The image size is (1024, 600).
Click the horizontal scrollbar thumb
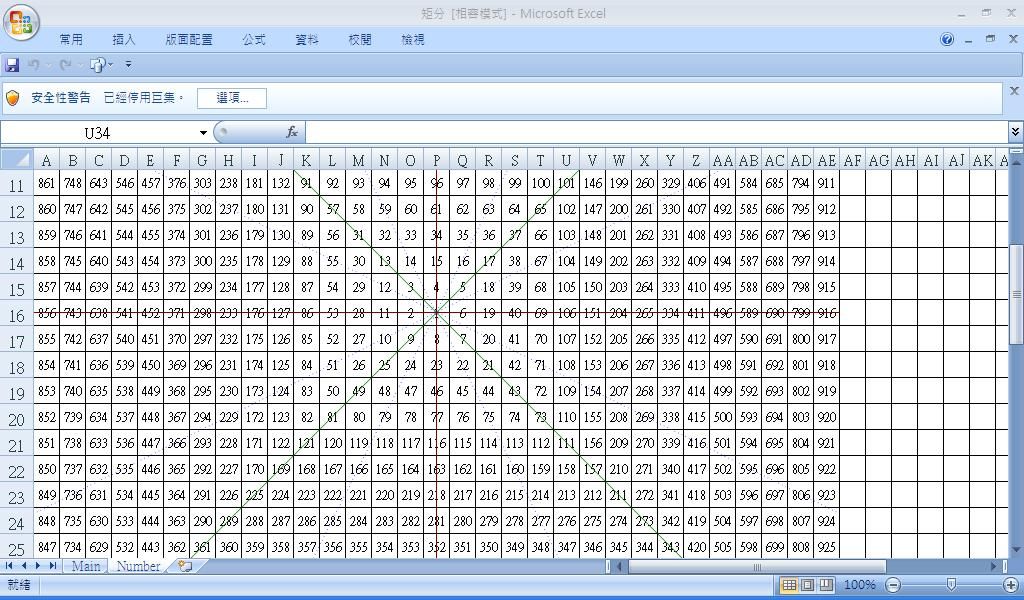pos(757,567)
